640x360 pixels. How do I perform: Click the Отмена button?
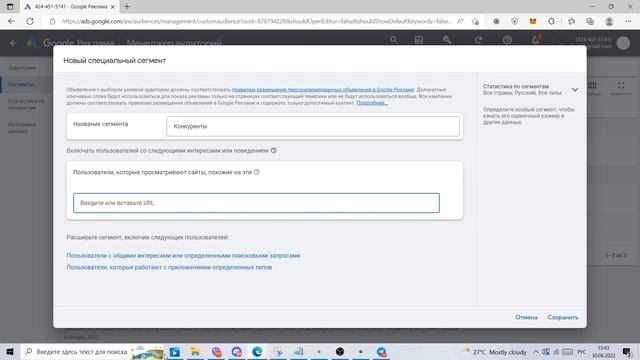point(526,317)
